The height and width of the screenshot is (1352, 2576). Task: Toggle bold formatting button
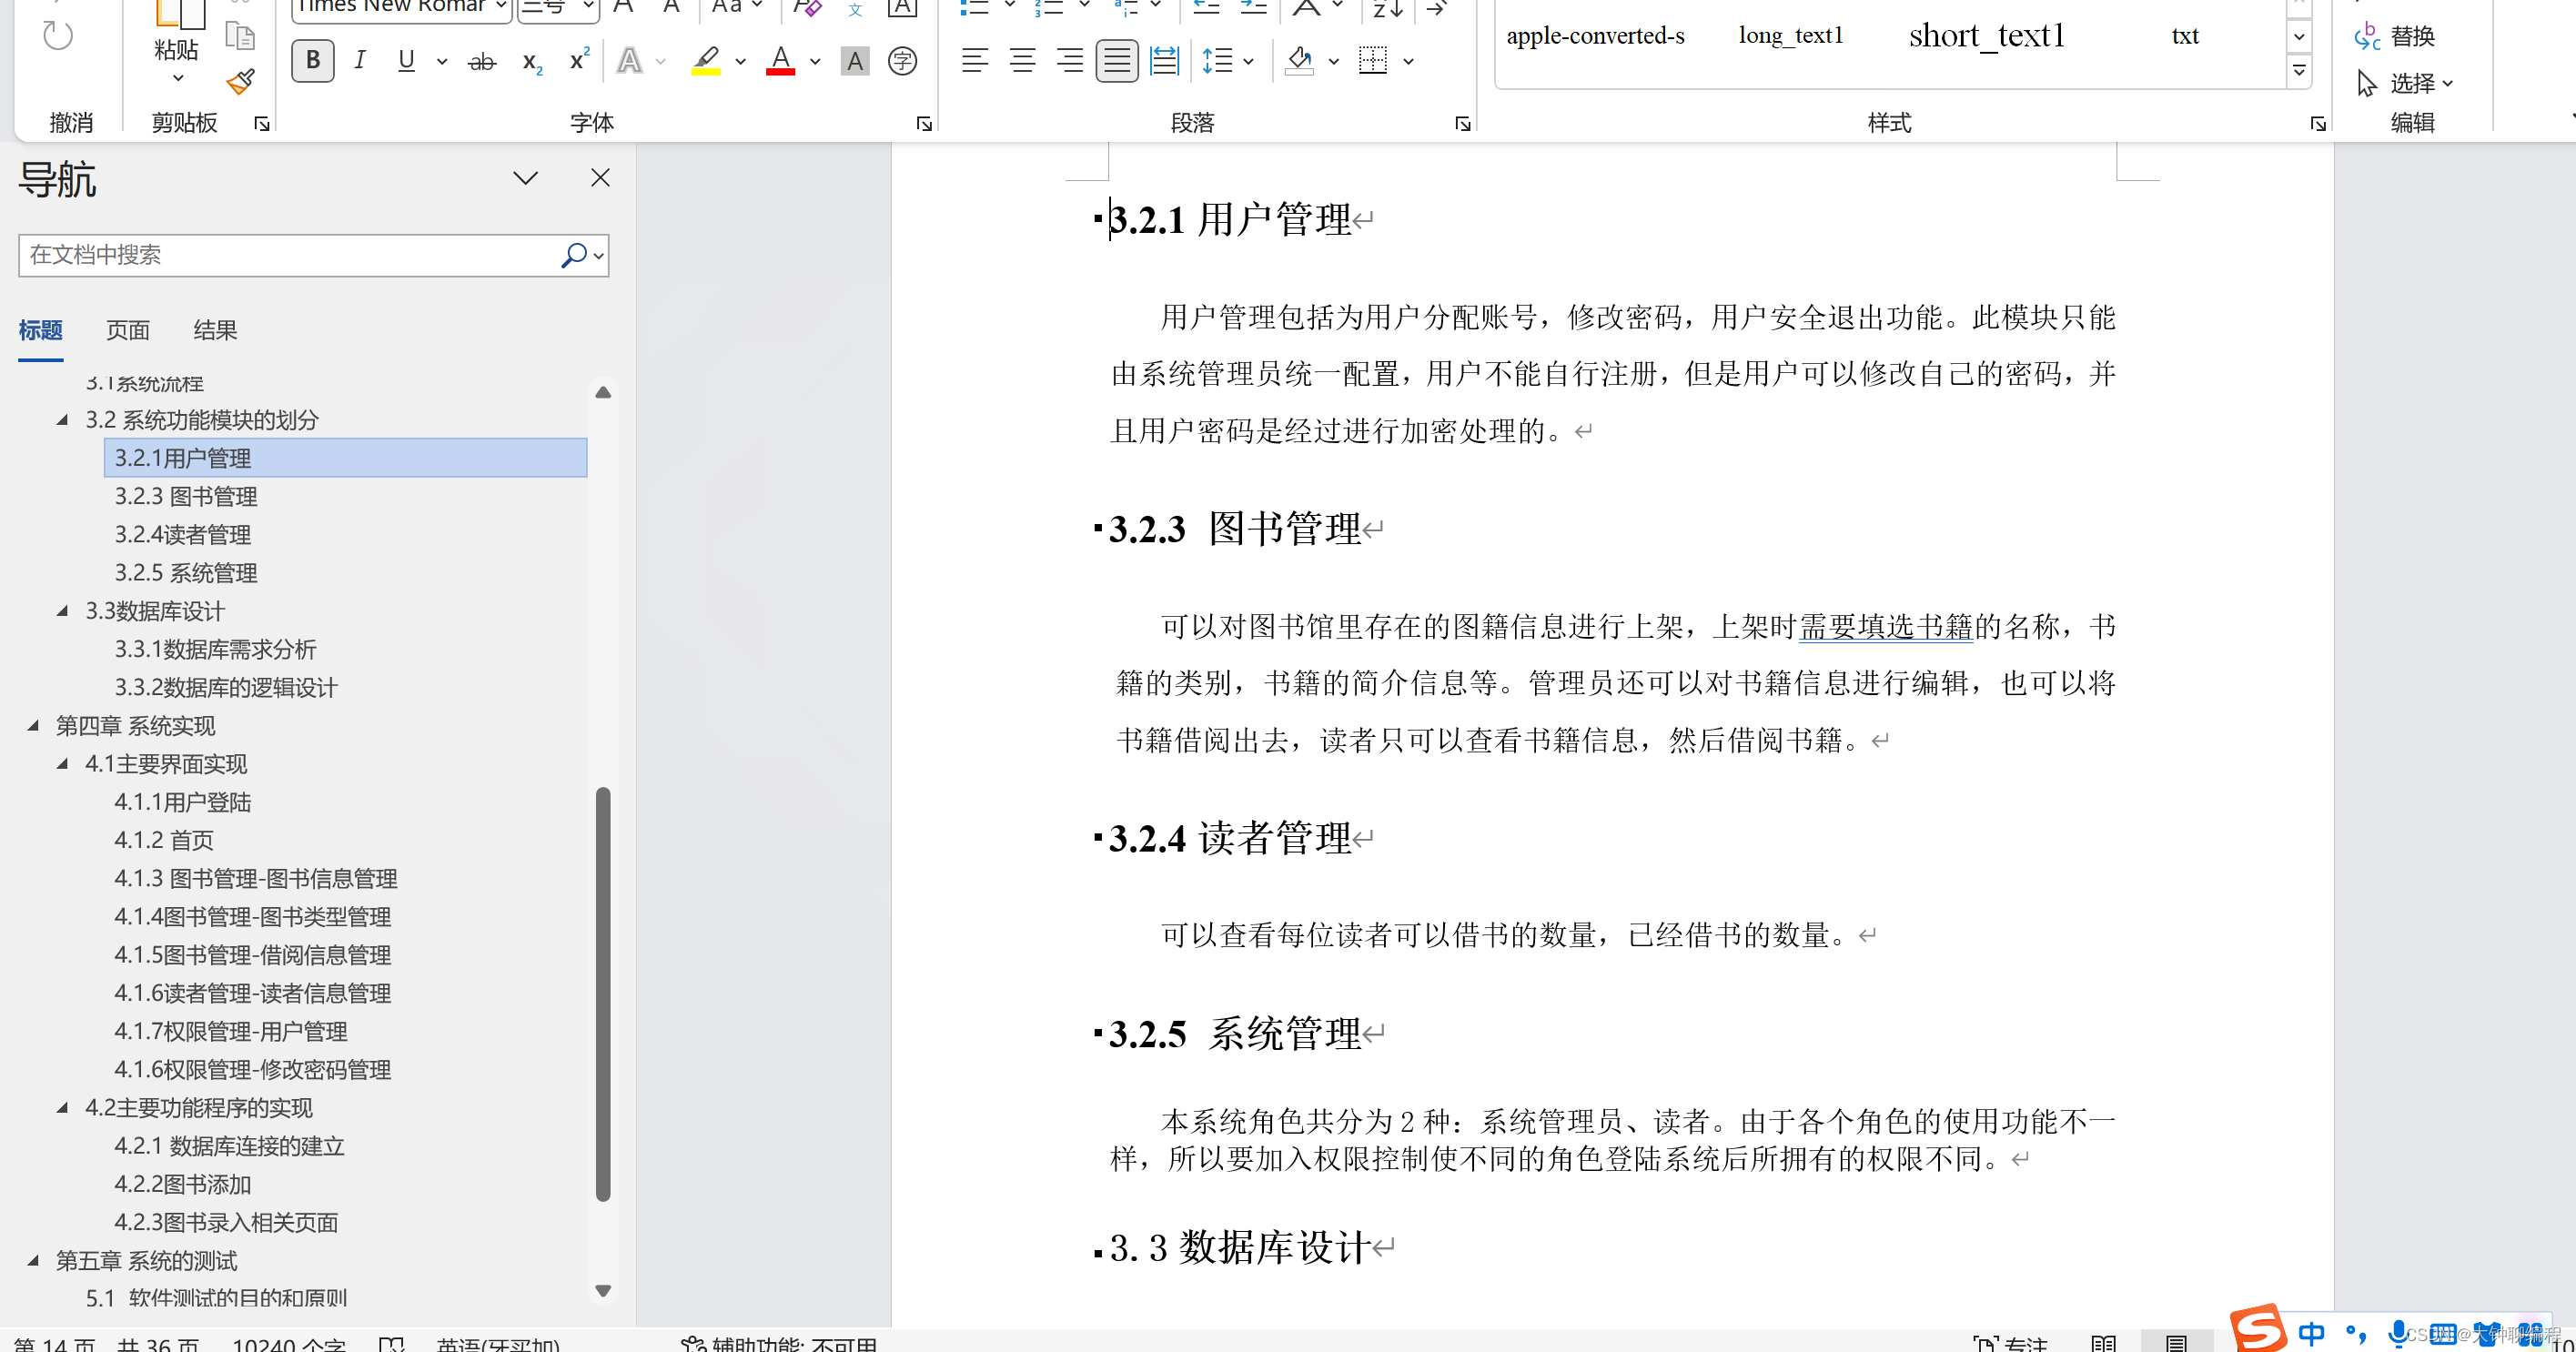coord(313,61)
